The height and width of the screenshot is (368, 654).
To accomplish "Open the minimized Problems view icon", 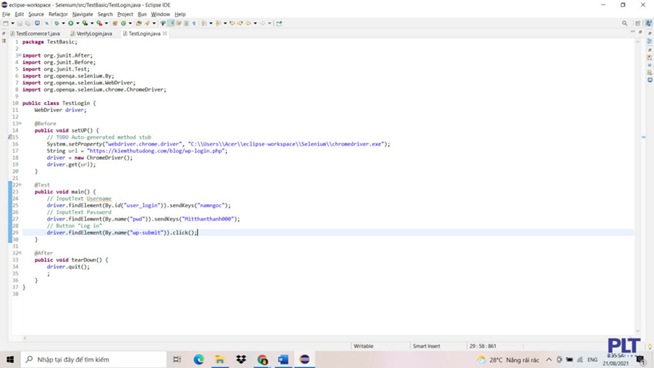I will coord(650,58).
